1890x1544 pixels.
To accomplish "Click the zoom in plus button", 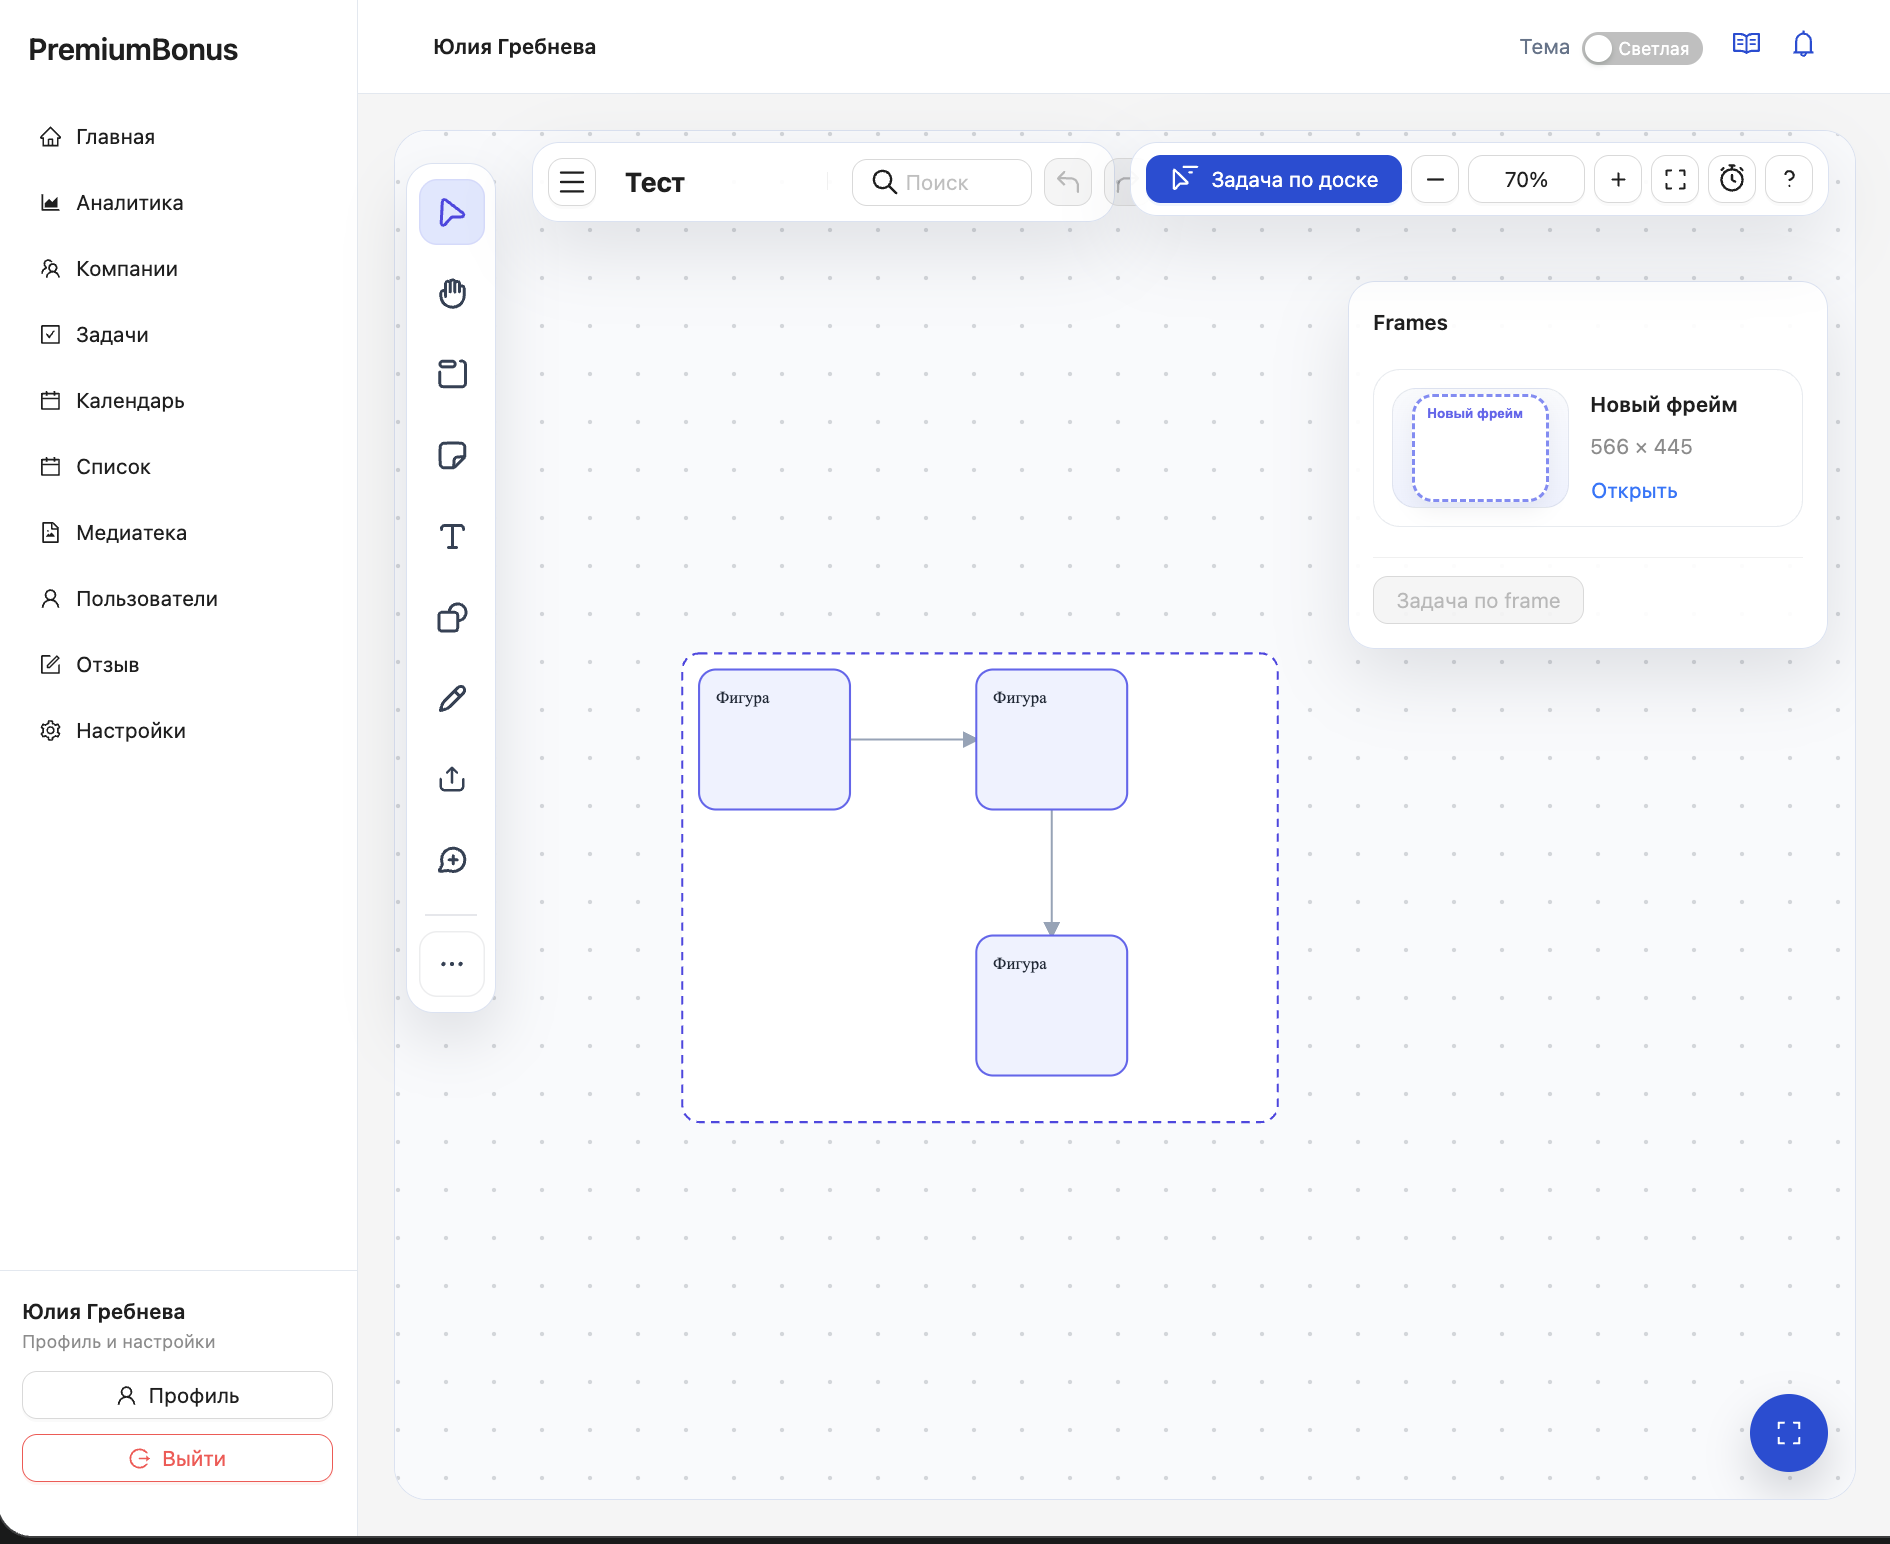I will [1618, 179].
